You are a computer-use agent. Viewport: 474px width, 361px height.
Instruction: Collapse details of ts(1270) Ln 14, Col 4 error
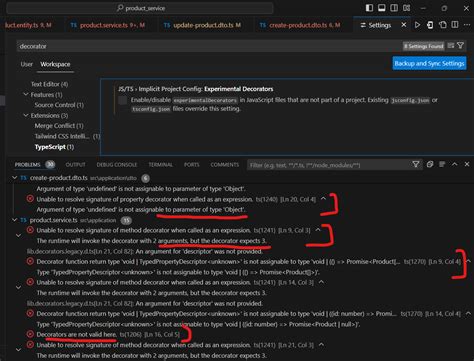(468, 313)
